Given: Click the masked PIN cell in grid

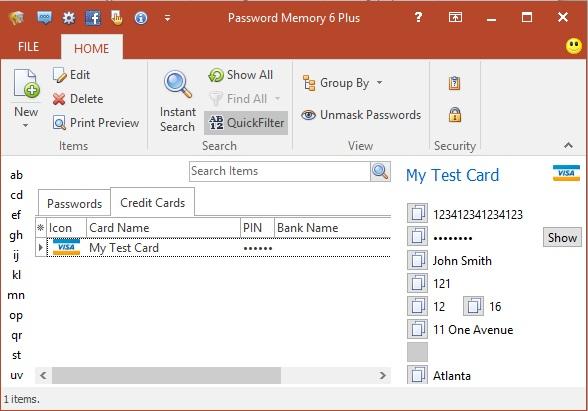Looking at the screenshot, I should [x=258, y=248].
